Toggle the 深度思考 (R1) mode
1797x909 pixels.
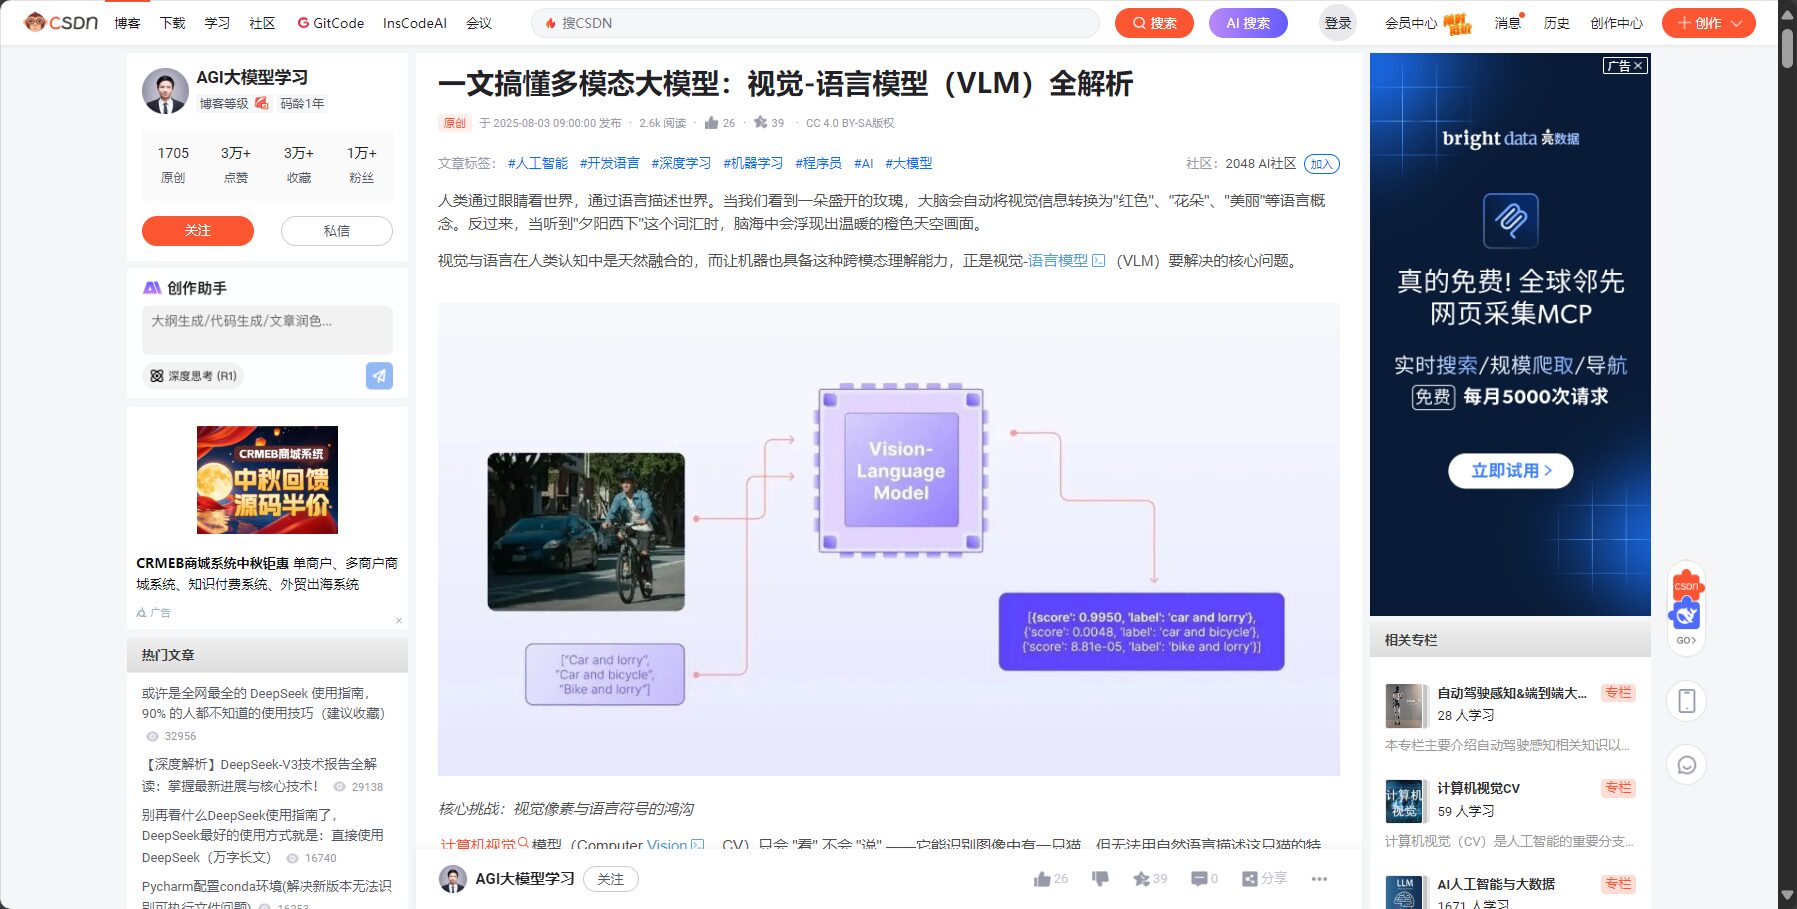(193, 376)
